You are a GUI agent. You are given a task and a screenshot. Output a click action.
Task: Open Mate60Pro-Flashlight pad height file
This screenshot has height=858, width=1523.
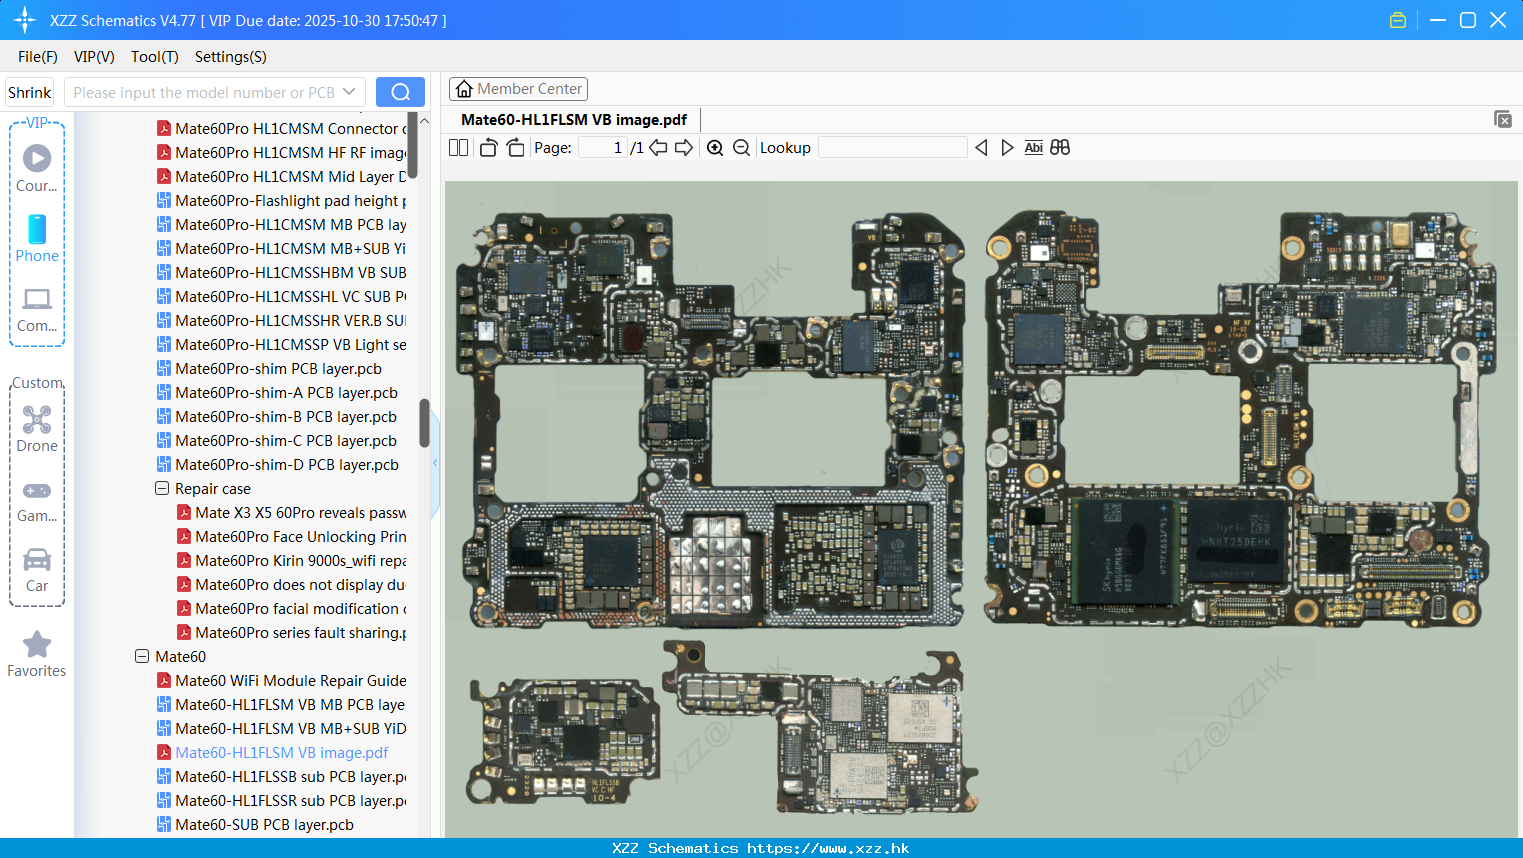(x=281, y=200)
